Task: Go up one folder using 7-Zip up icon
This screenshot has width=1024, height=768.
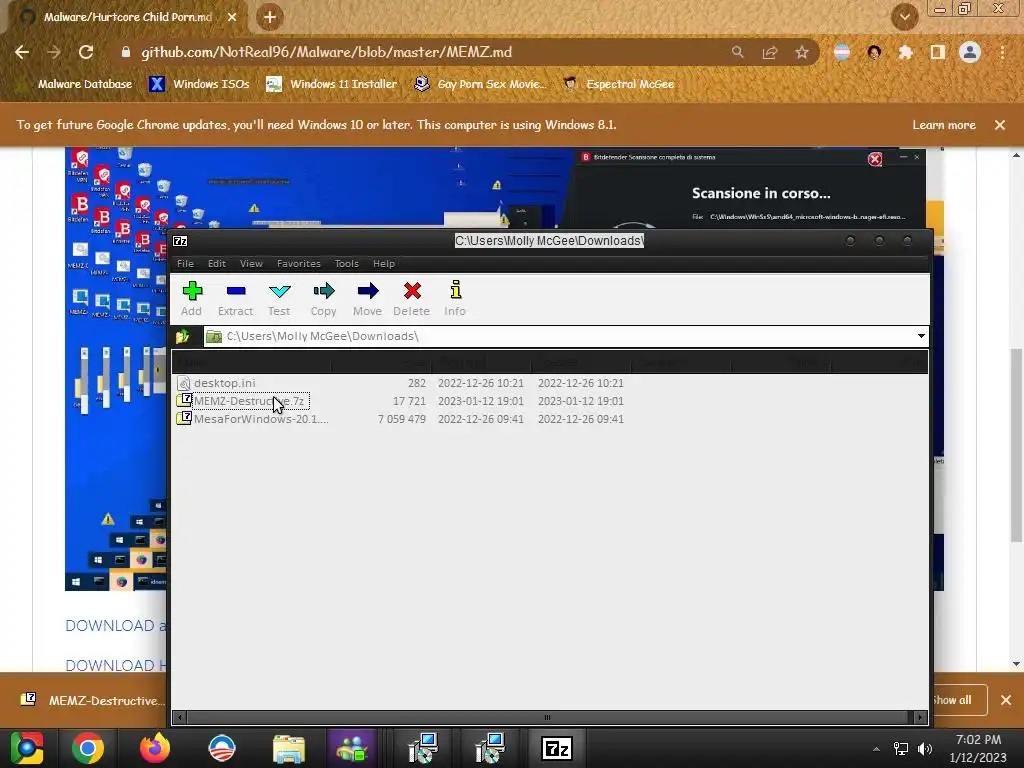Action: point(183,336)
